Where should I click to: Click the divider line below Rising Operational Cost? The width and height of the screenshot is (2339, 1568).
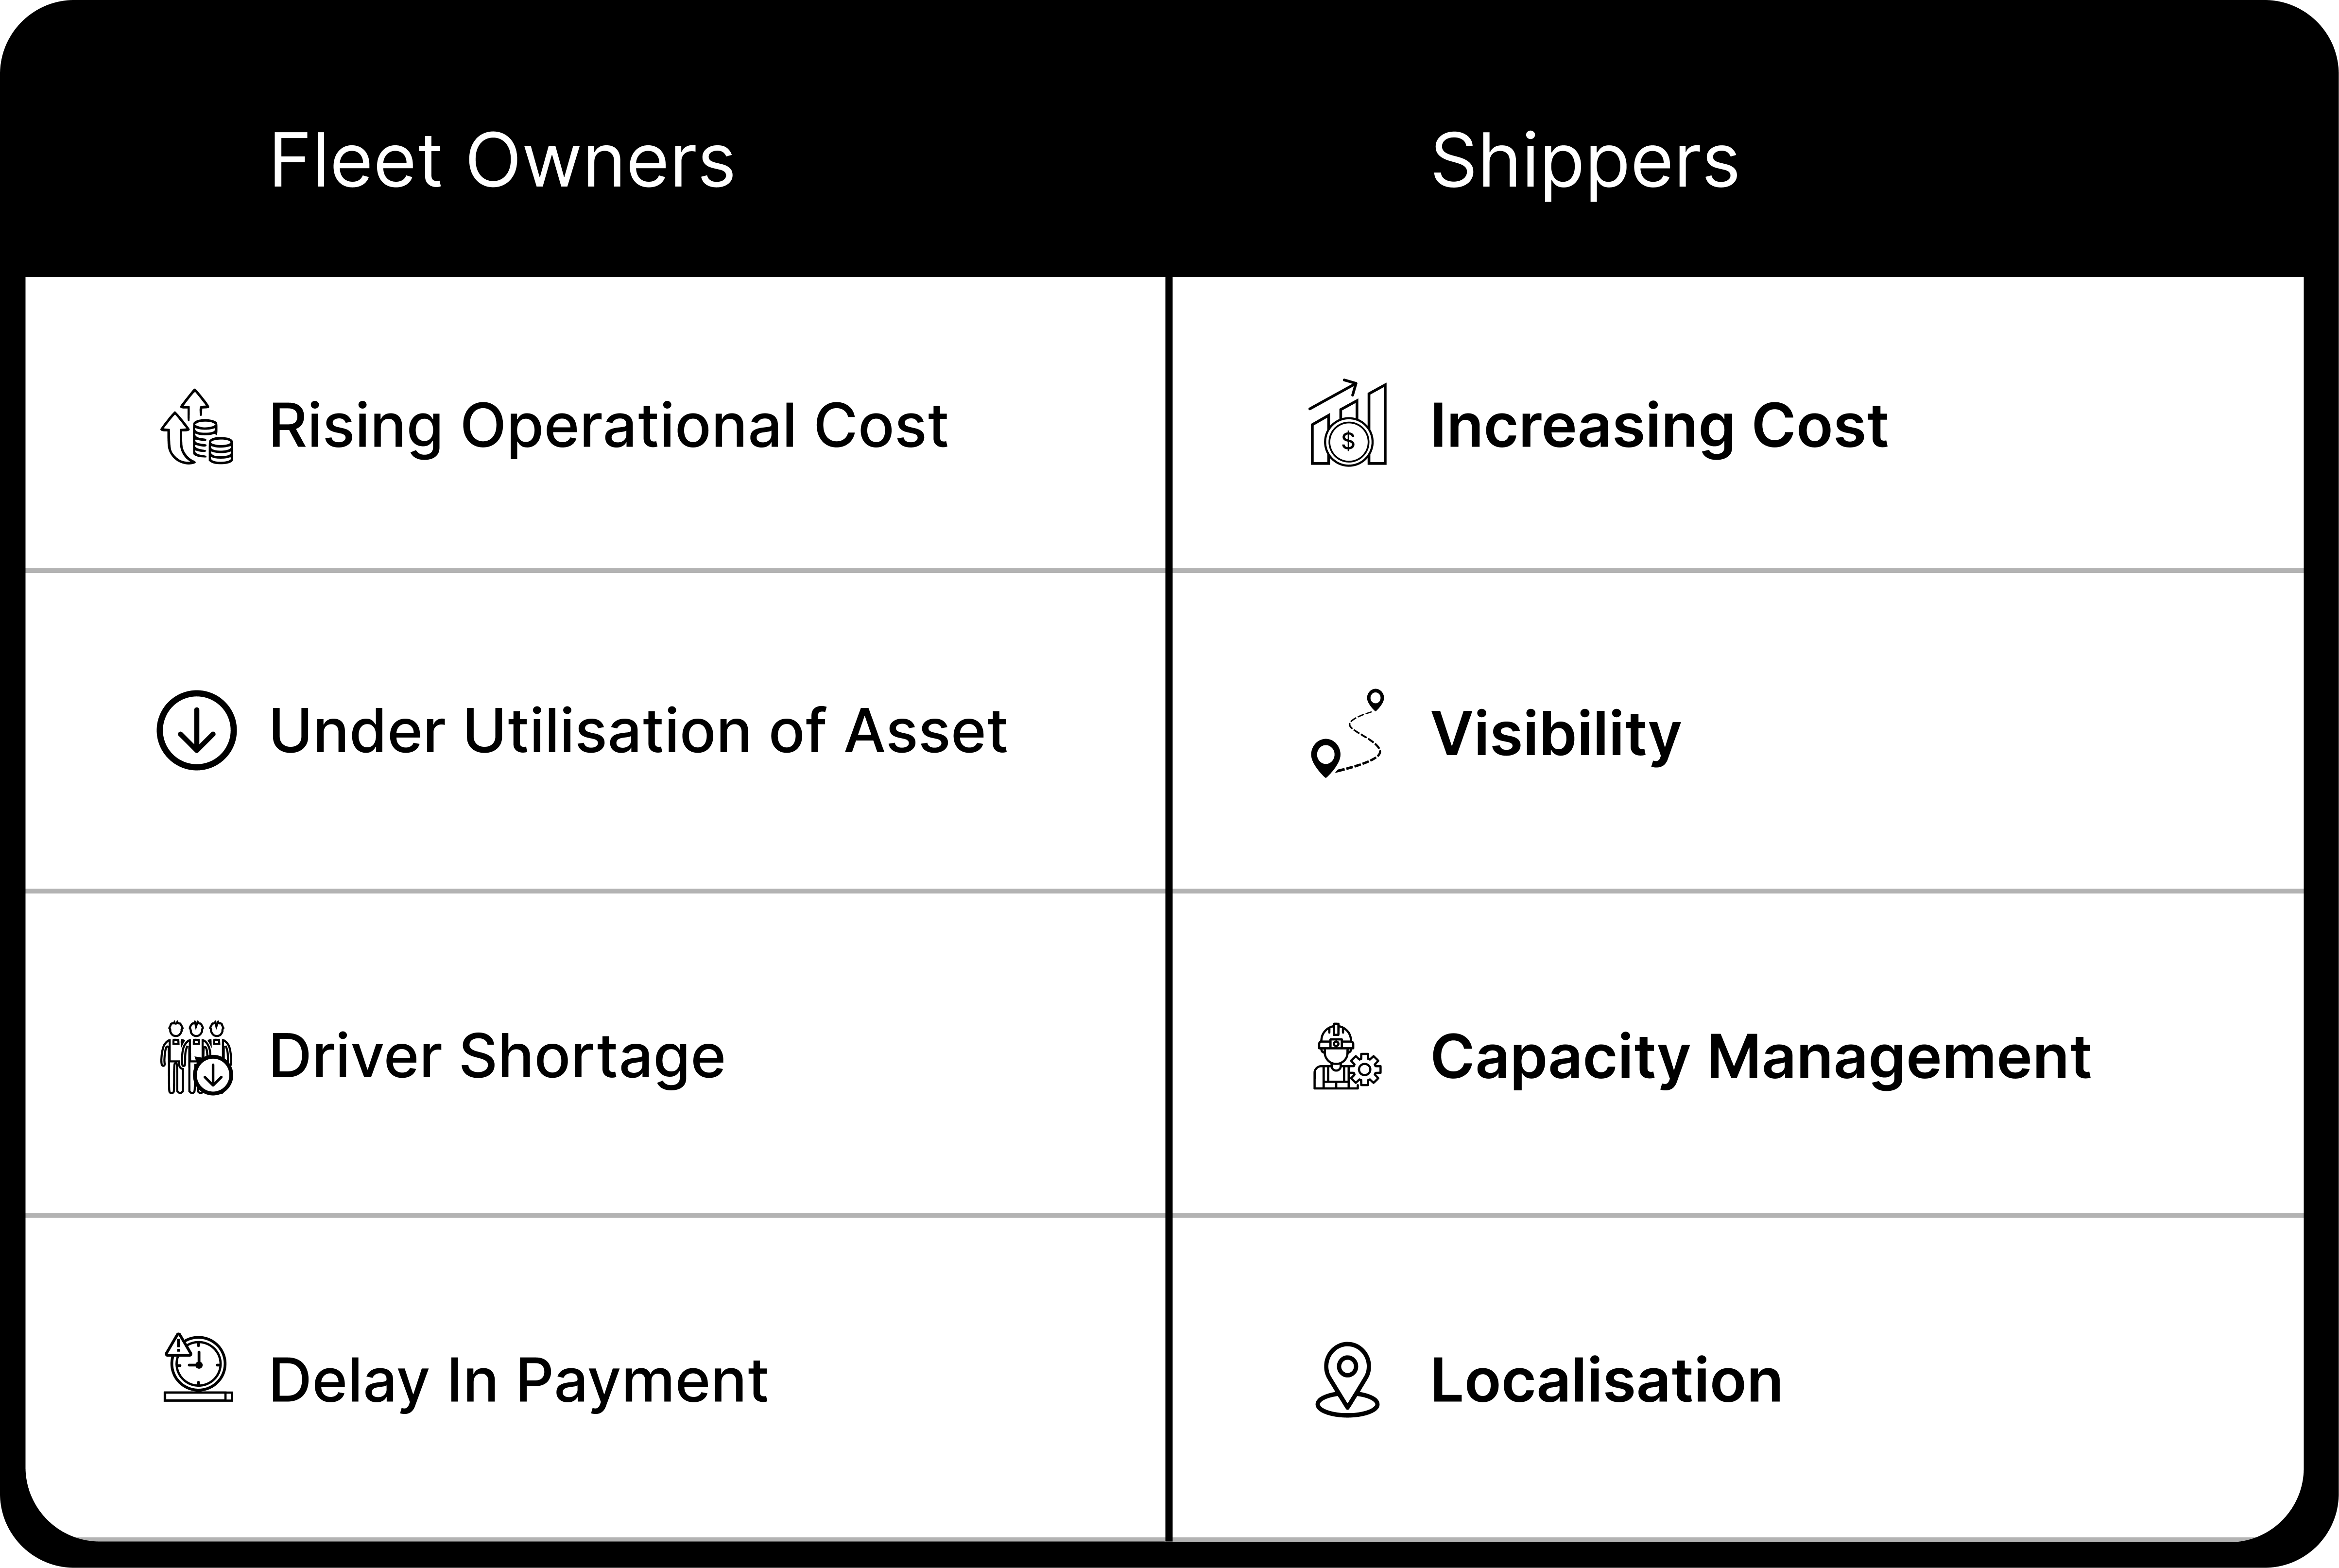point(595,570)
